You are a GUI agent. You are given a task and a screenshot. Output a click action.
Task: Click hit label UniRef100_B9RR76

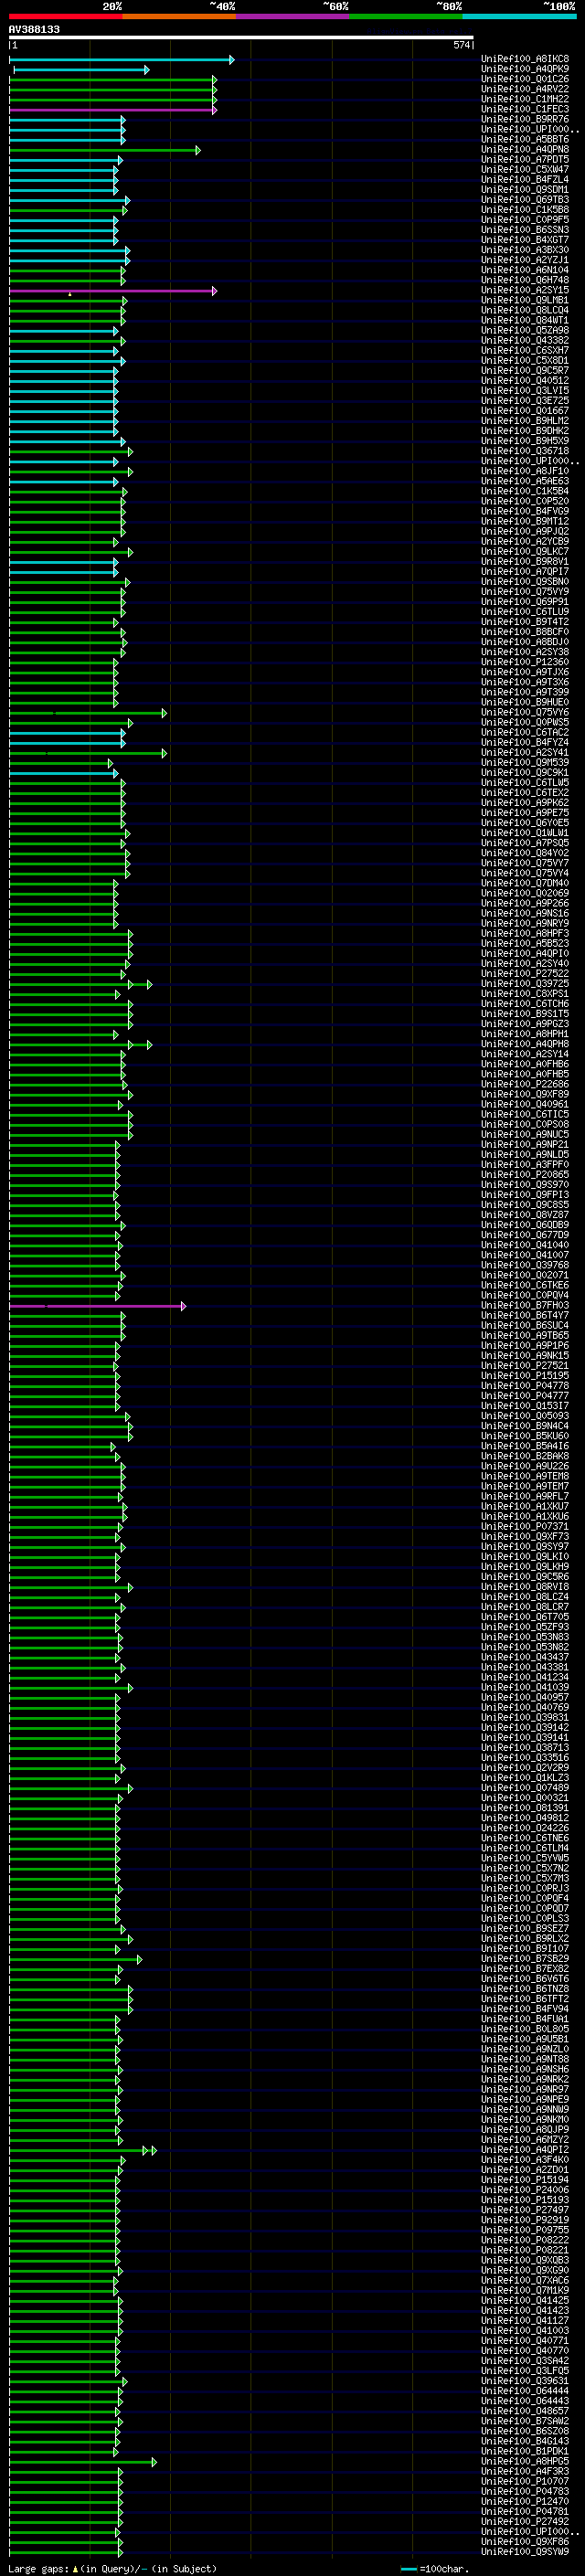pos(525,119)
